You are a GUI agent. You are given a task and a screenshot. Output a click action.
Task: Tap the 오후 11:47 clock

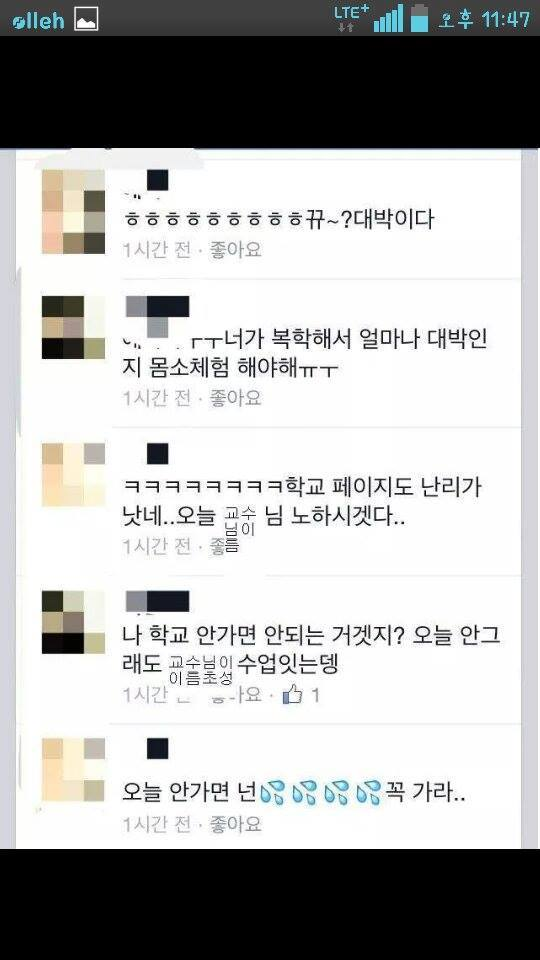(x=484, y=20)
